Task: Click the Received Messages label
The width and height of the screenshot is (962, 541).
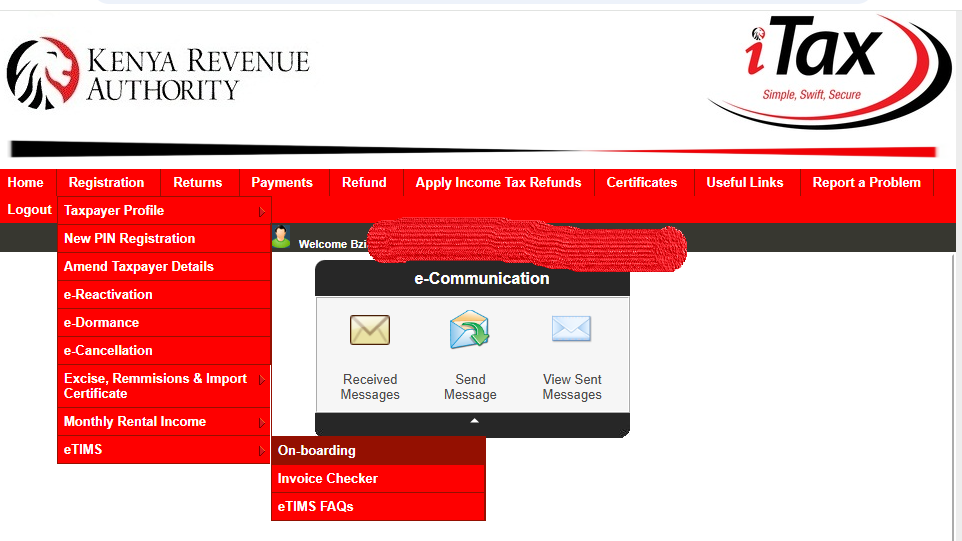Action: point(370,387)
